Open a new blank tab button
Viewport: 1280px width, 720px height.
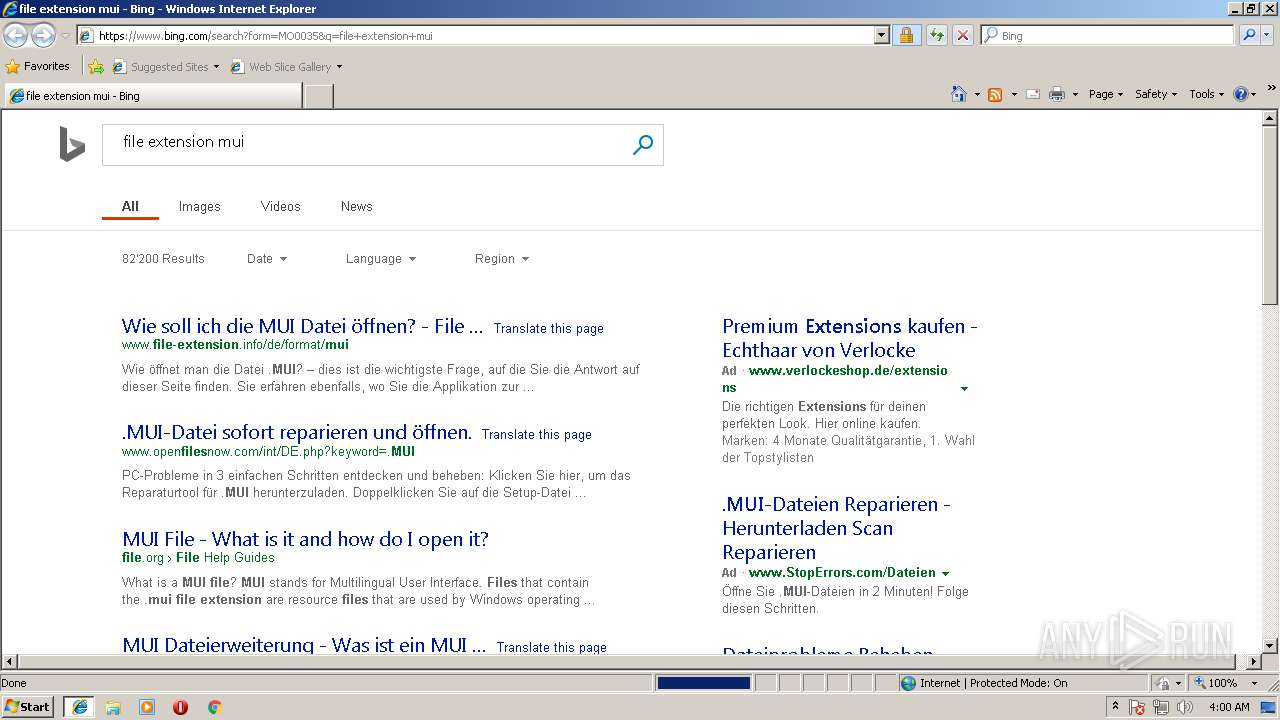[x=318, y=96]
